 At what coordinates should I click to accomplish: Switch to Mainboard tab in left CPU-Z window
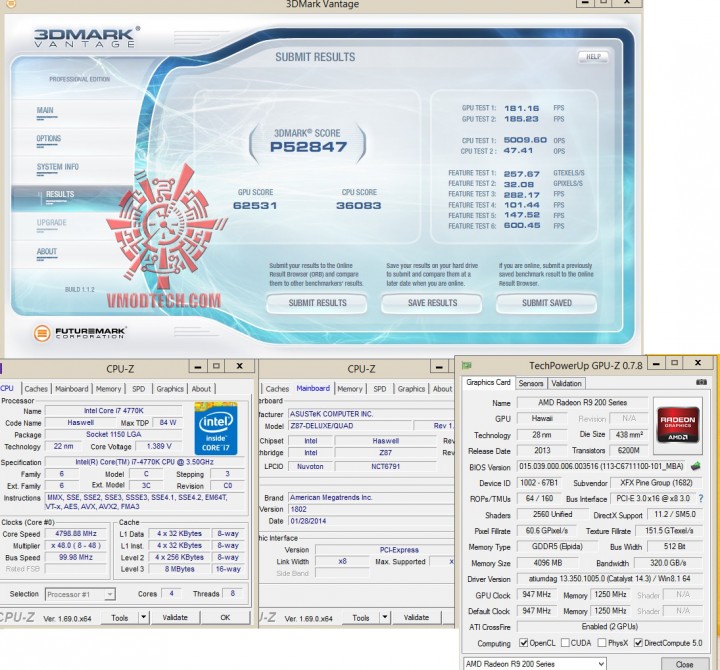pyautogui.click(x=72, y=389)
